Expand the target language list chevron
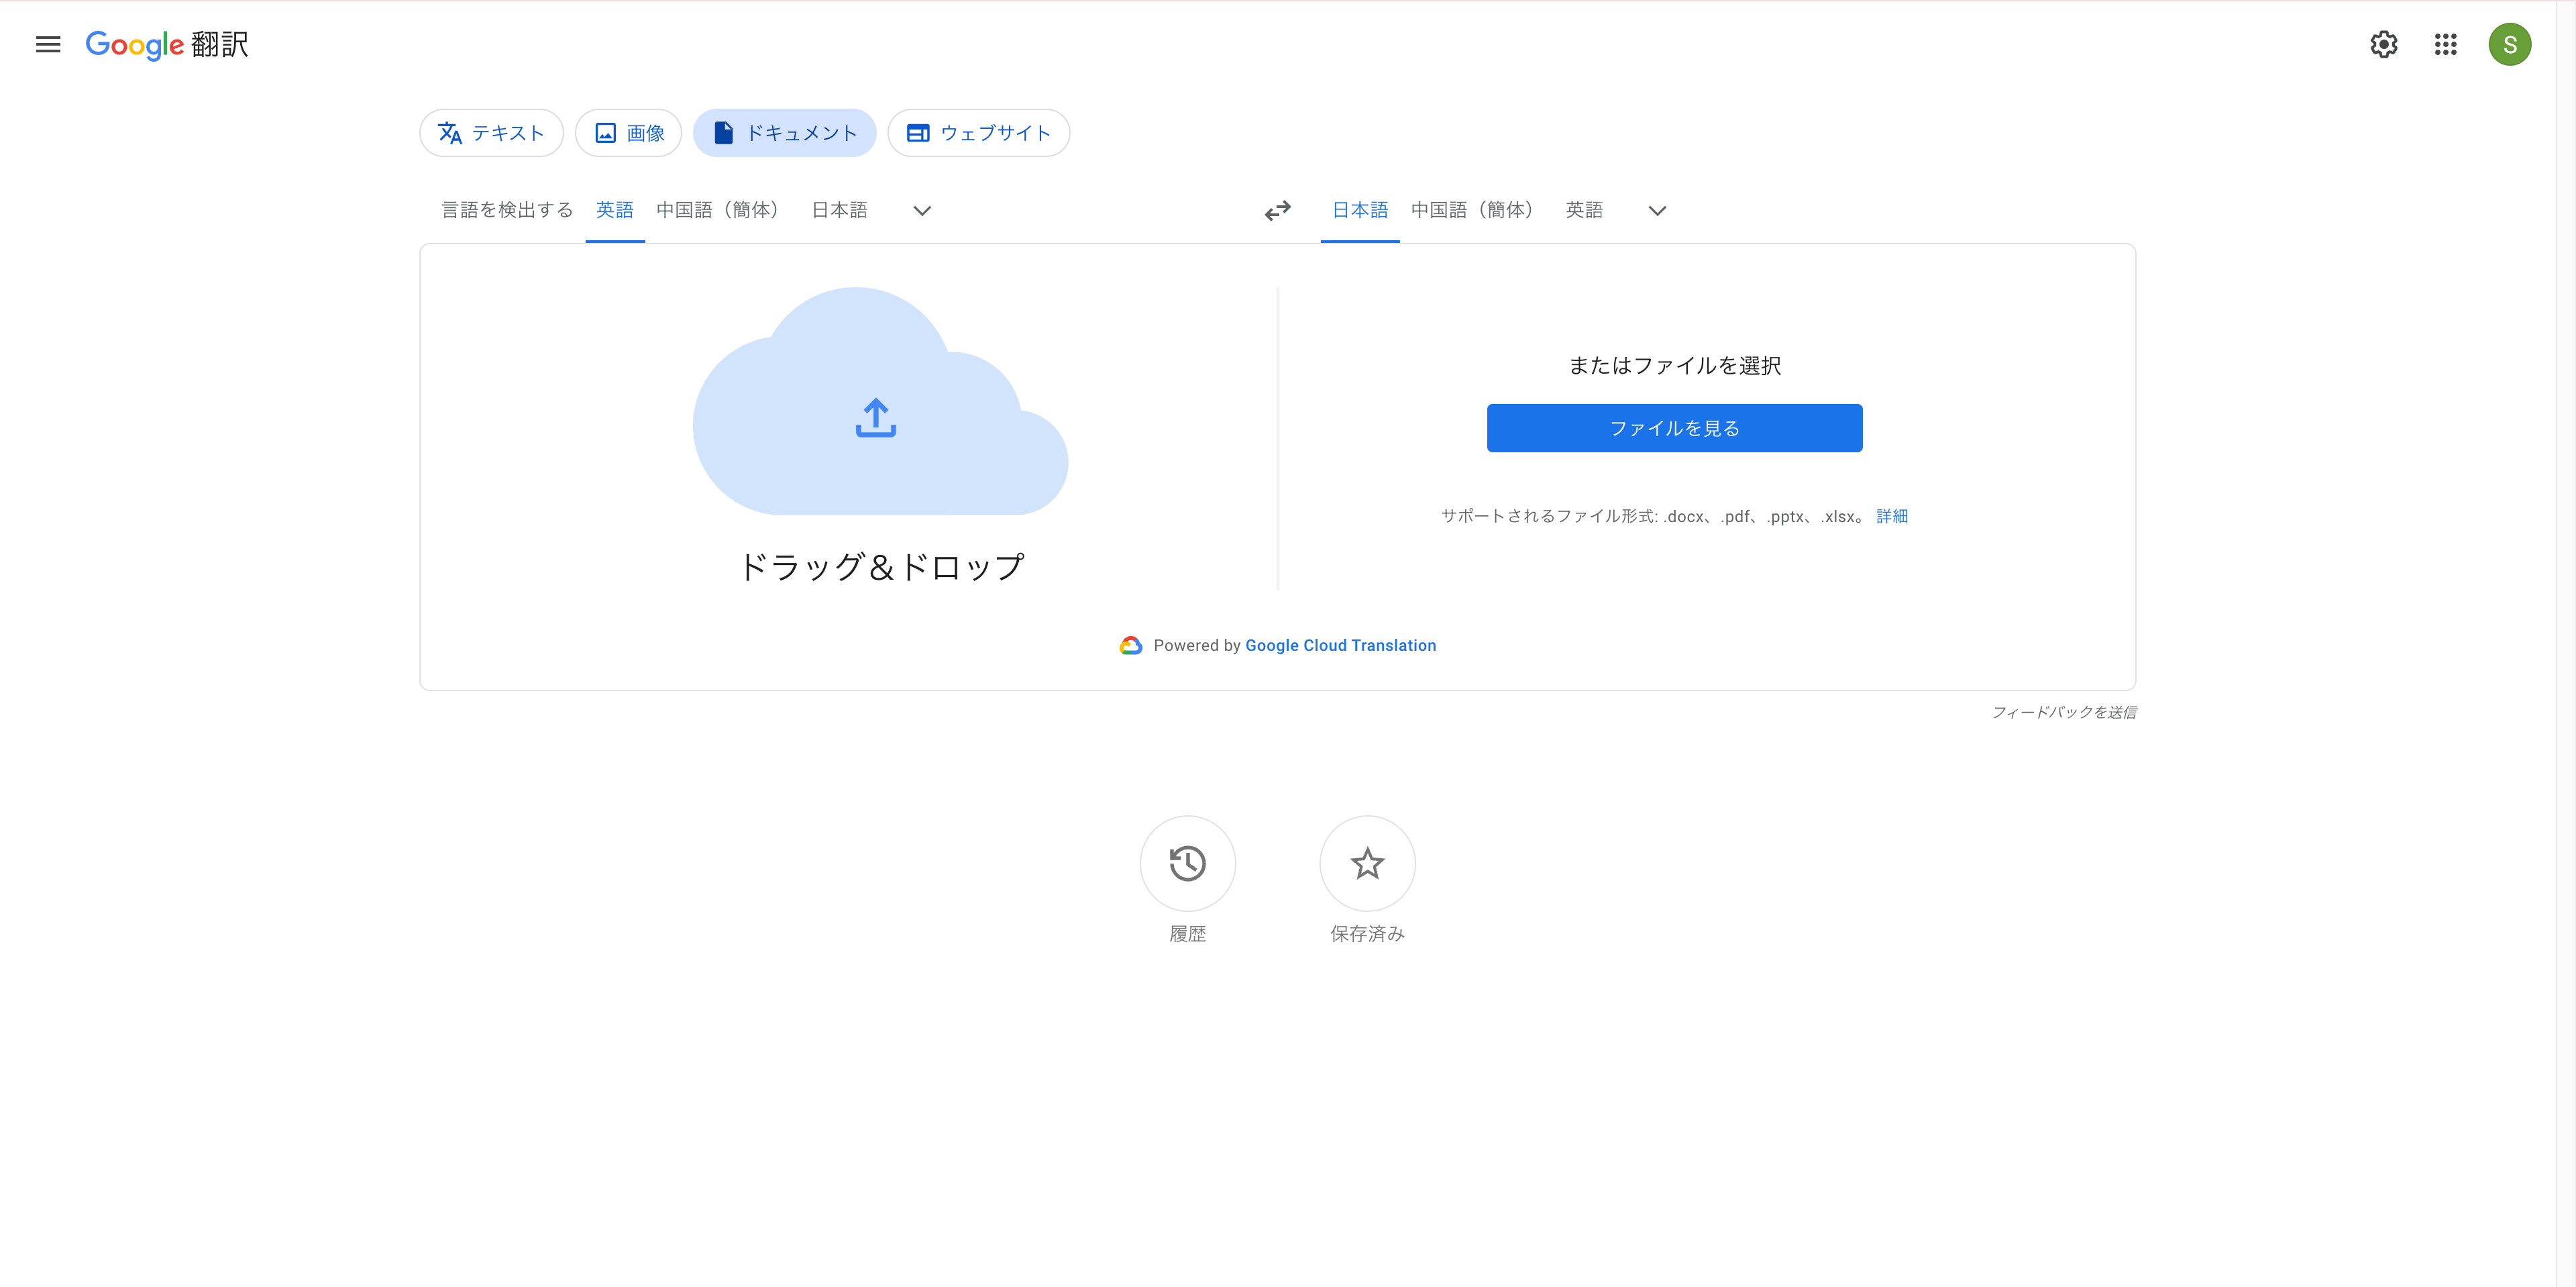The width and height of the screenshot is (2576, 1287). click(1657, 211)
